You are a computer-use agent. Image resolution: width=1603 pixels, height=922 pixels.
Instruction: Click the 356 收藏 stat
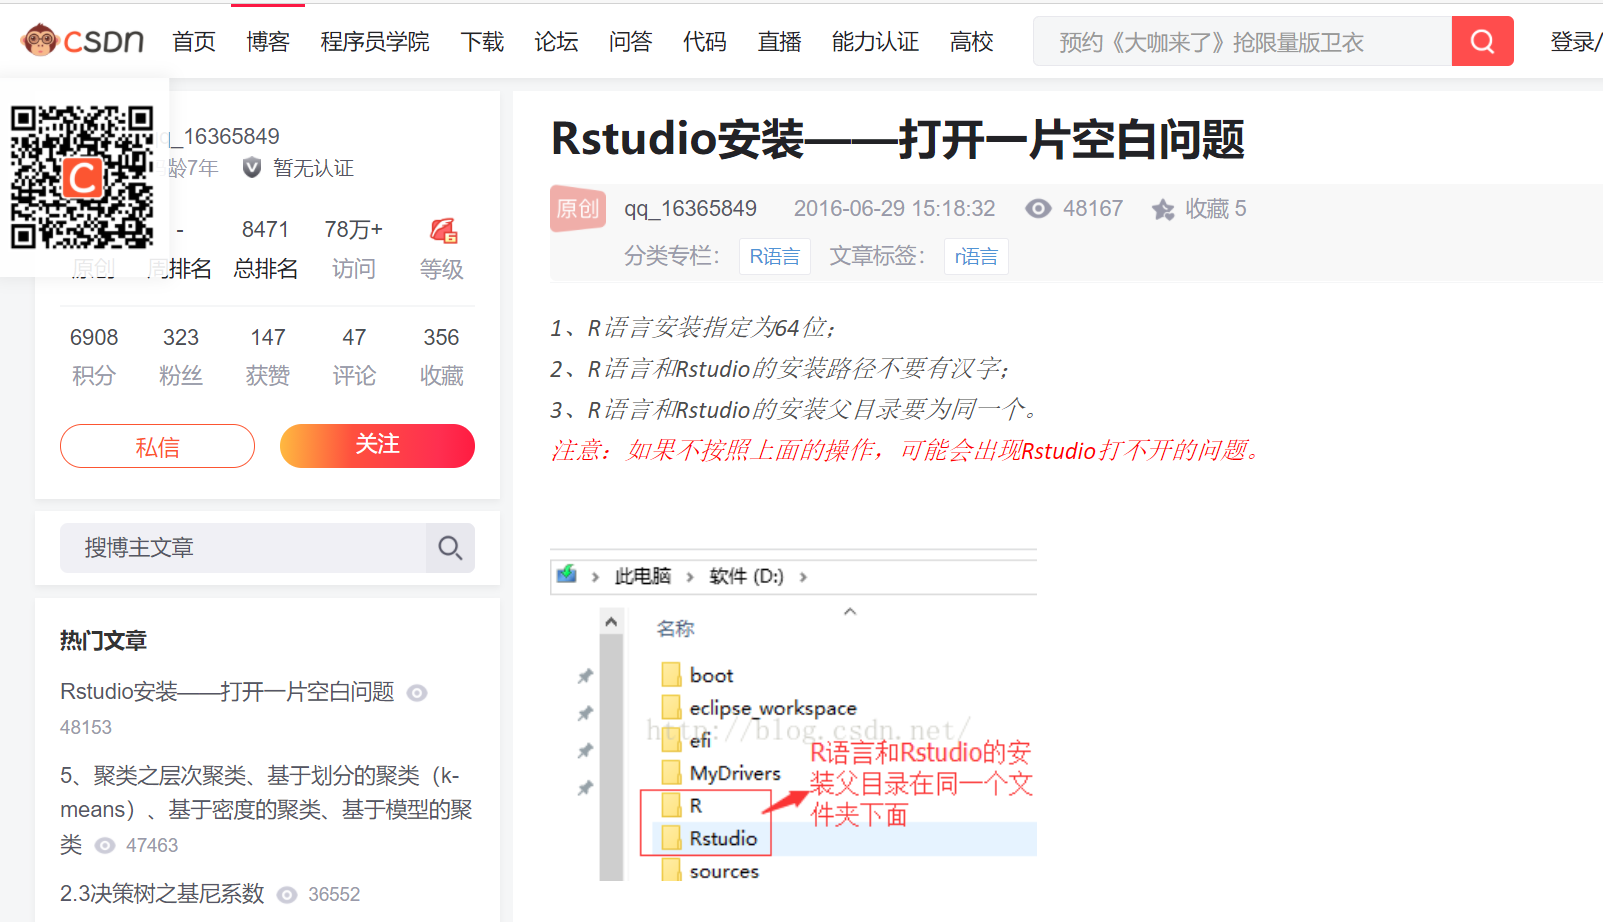(x=441, y=356)
